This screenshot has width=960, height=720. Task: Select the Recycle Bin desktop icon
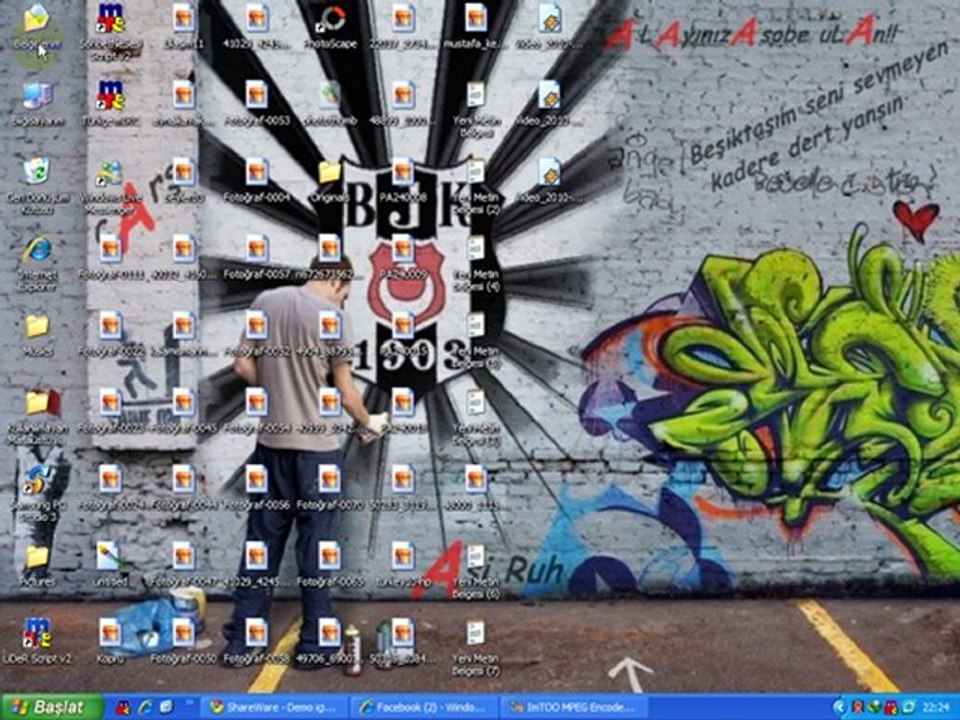tap(37, 185)
